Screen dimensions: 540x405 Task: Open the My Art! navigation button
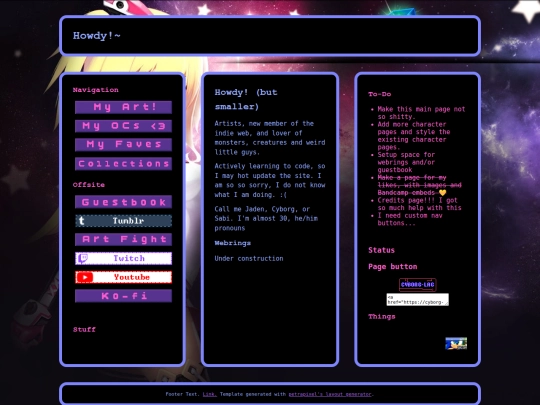tap(123, 107)
